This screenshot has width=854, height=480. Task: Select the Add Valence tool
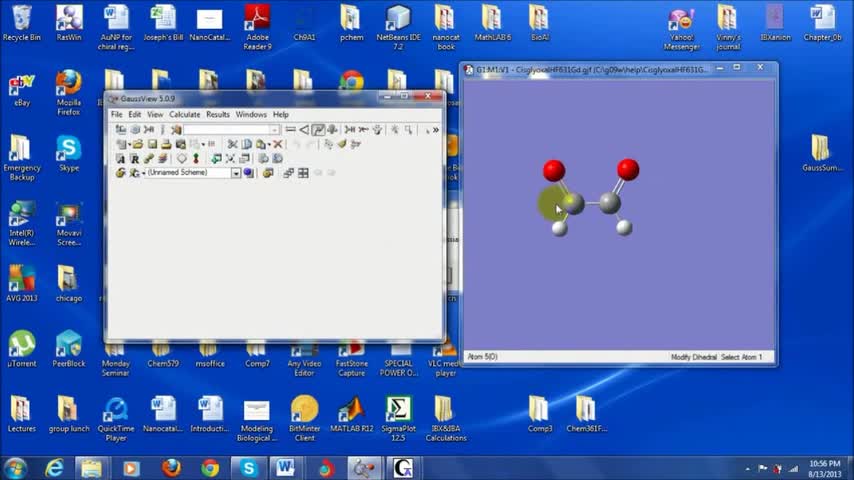click(349, 130)
